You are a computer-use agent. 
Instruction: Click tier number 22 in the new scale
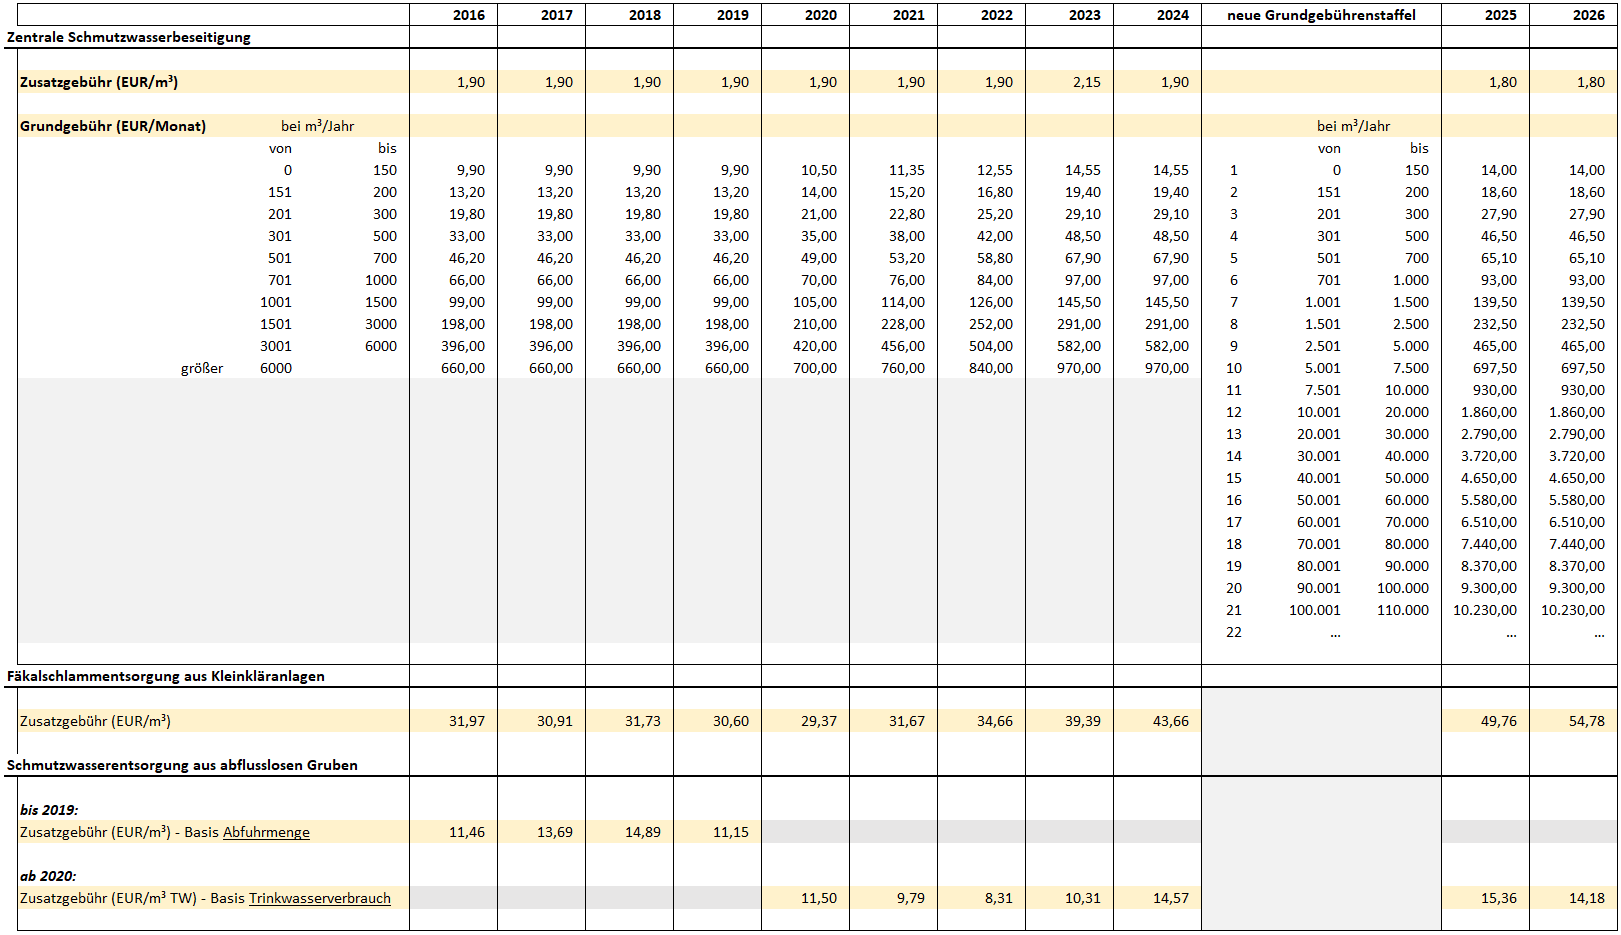[x=1234, y=632]
